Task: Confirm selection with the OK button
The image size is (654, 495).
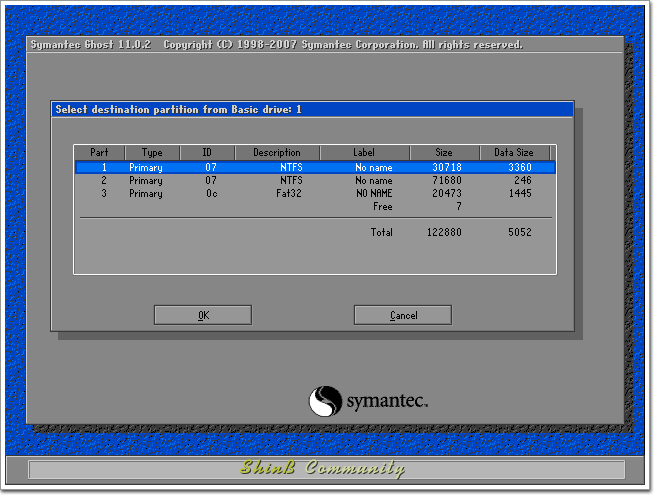Action: pos(203,315)
